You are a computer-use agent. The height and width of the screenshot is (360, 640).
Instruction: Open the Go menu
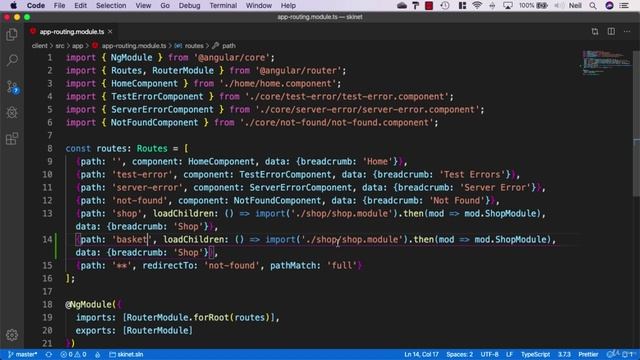pos(165,5)
